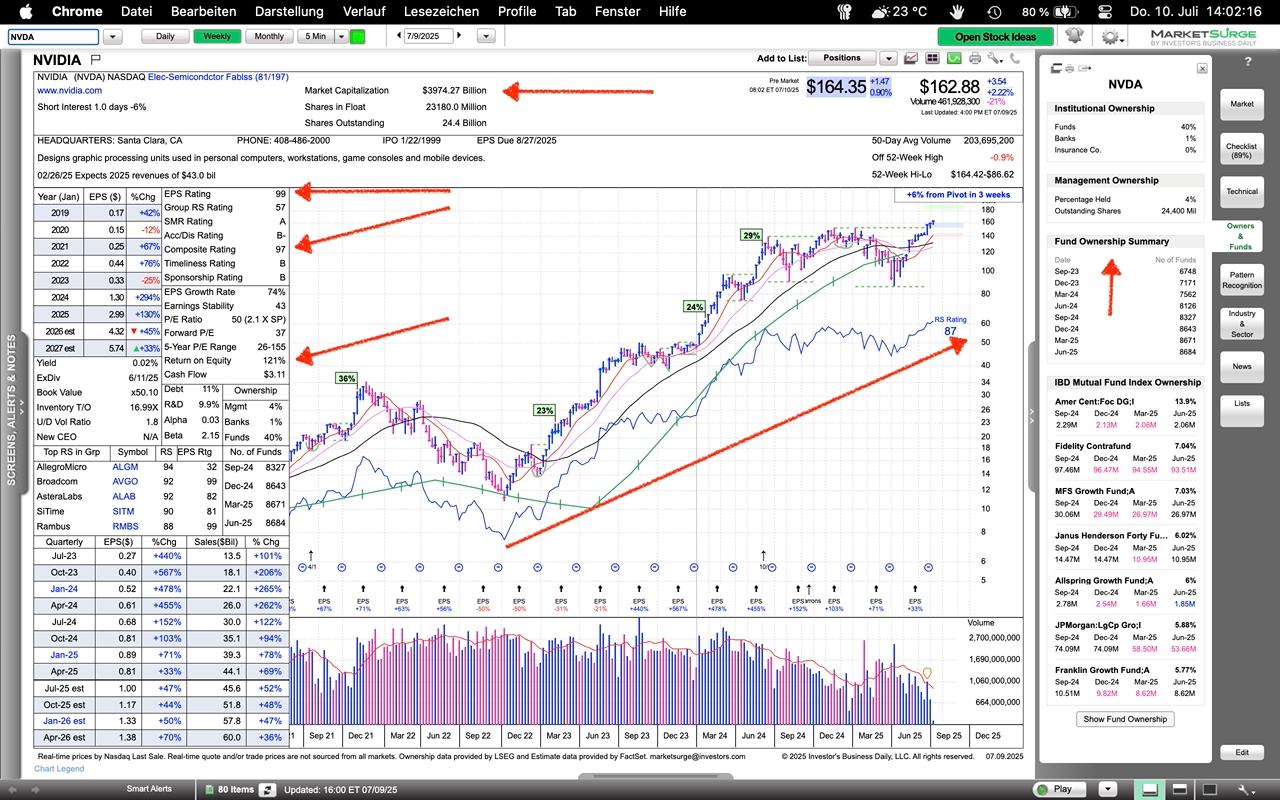Screen dimensions: 1280x800
Task: Switch chart to Monthly timeframe
Action: 268,36
